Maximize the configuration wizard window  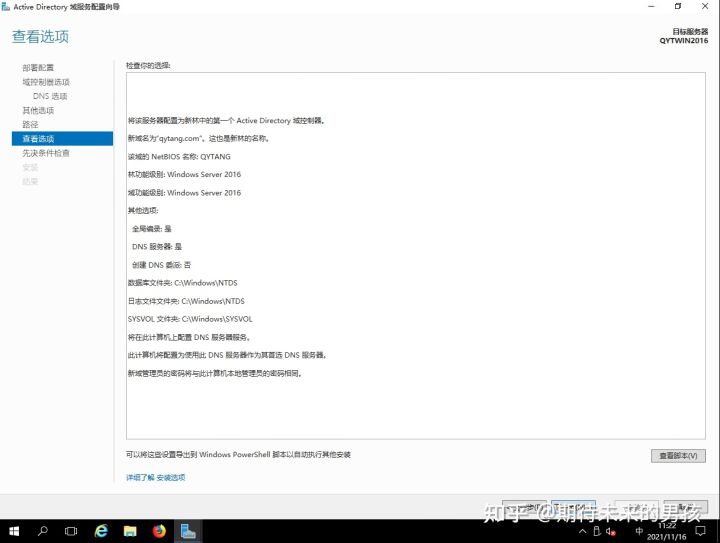pyautogui.click(x=678, y=6)
